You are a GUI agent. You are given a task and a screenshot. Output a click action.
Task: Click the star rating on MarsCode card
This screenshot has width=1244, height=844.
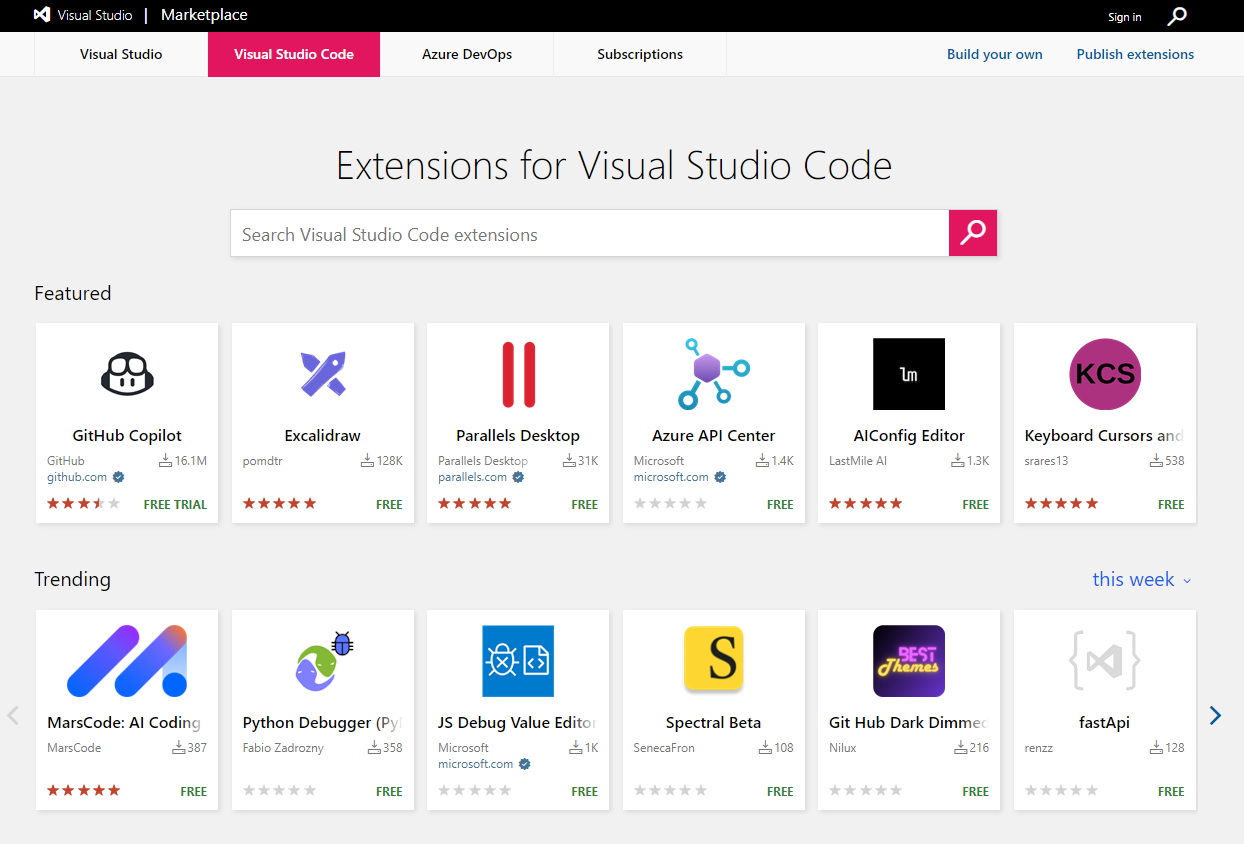click(83, 790)
